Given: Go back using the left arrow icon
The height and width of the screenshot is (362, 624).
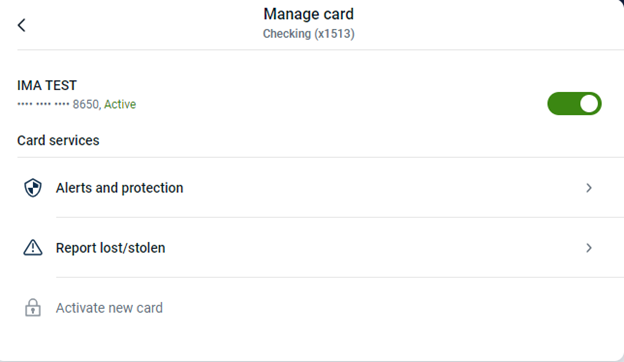Looking at the screenshot, I should 21,25.
